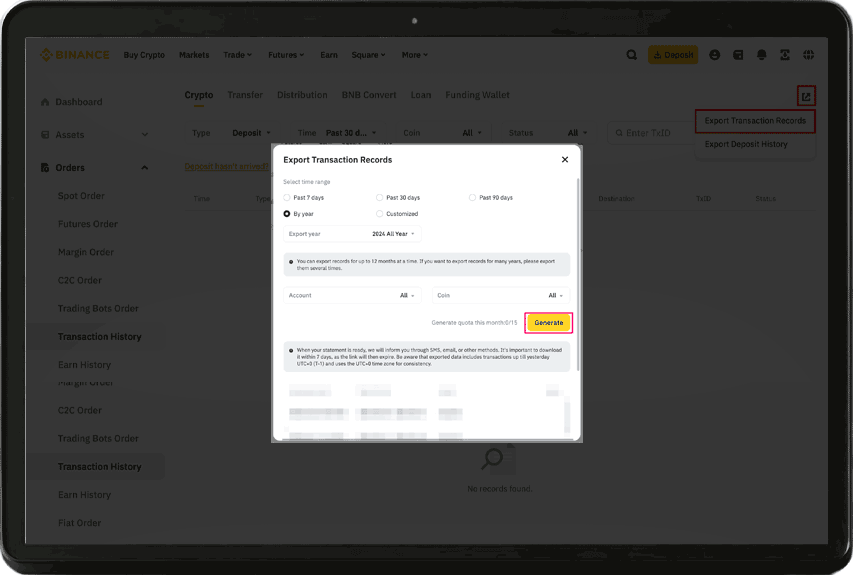Select the Customized time range option
Screen dimensions: 853x575
pos(380,214)
